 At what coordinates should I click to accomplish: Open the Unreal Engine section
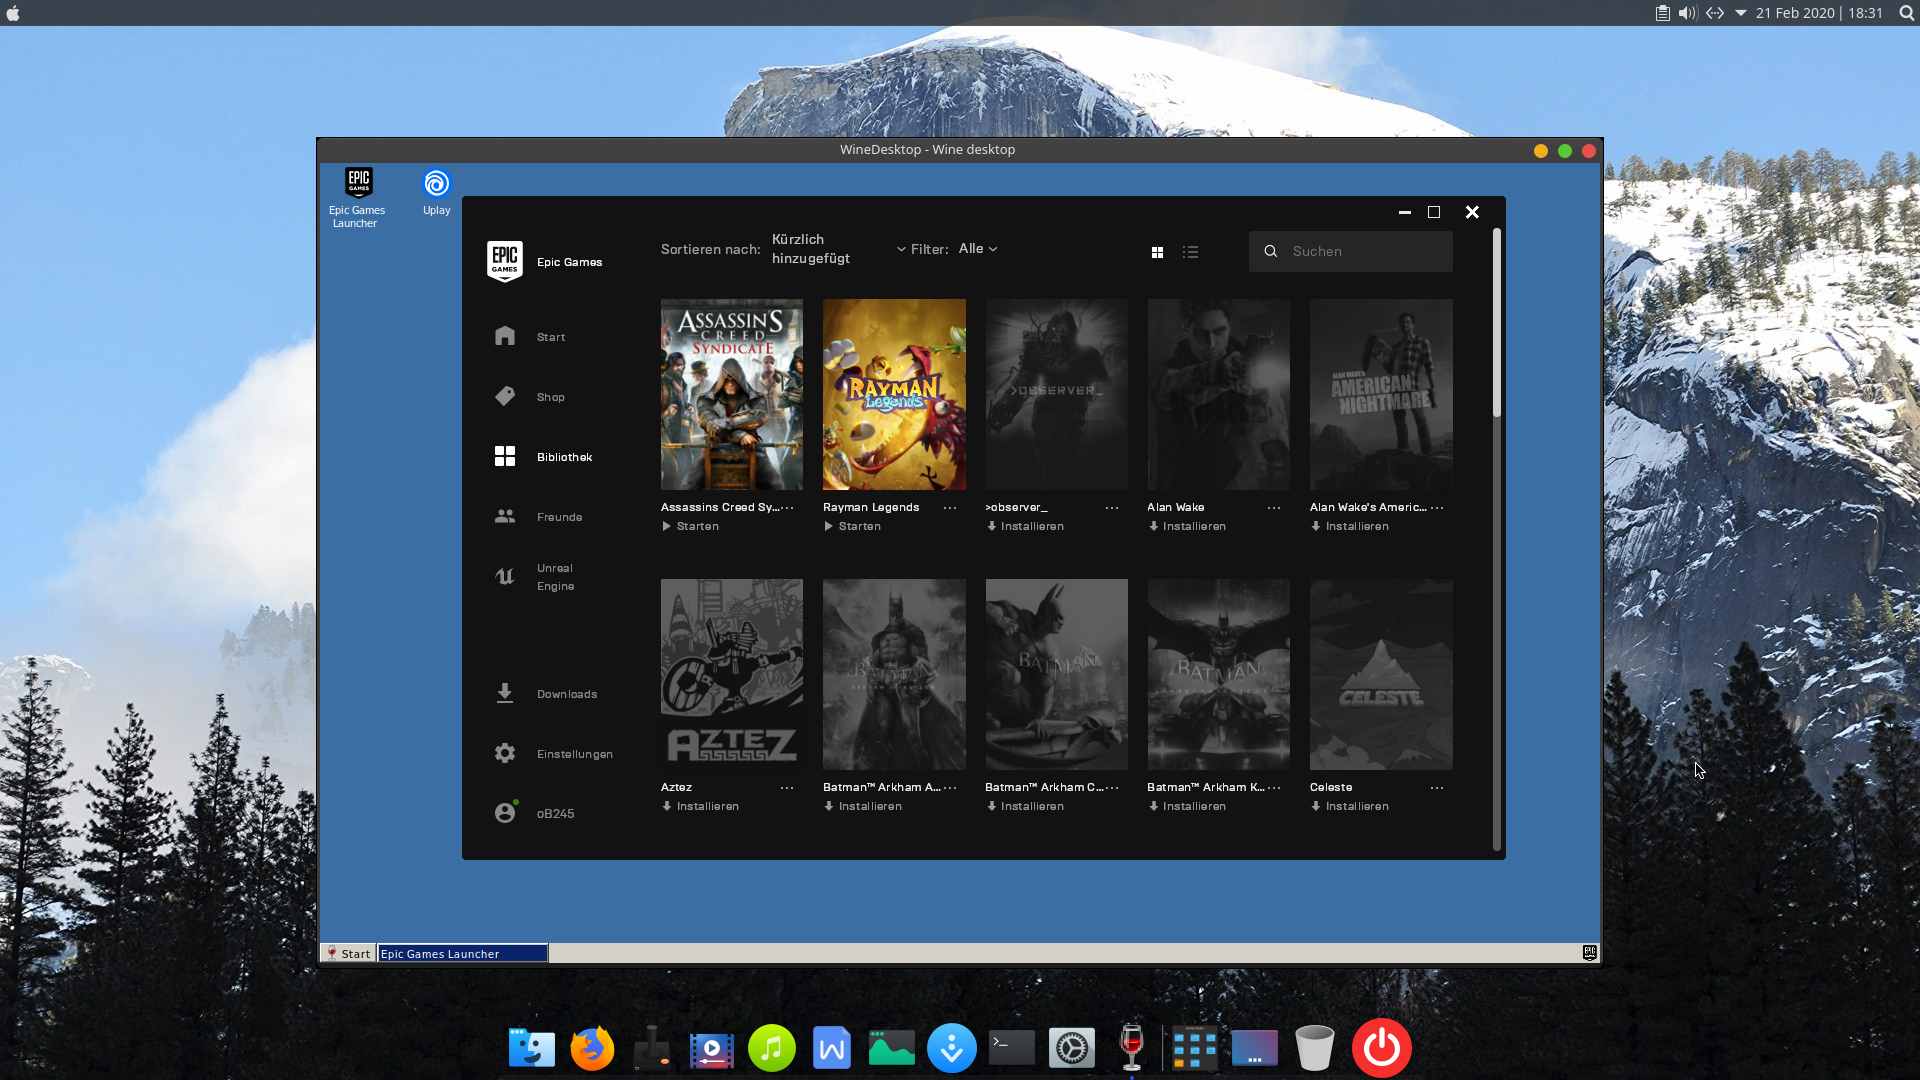pos(534,577)
